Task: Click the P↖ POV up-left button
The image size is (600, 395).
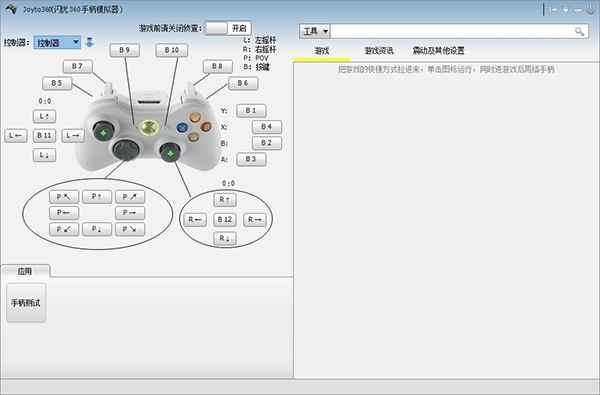Action: tap(64, 197)
